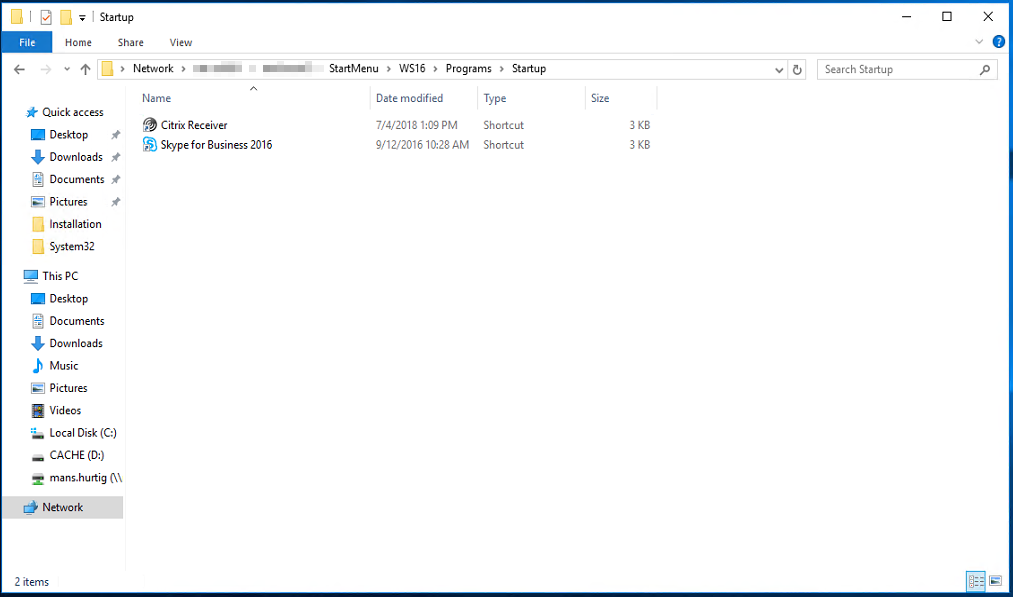Open recent locations dropdown arrow

pos(66,70)
